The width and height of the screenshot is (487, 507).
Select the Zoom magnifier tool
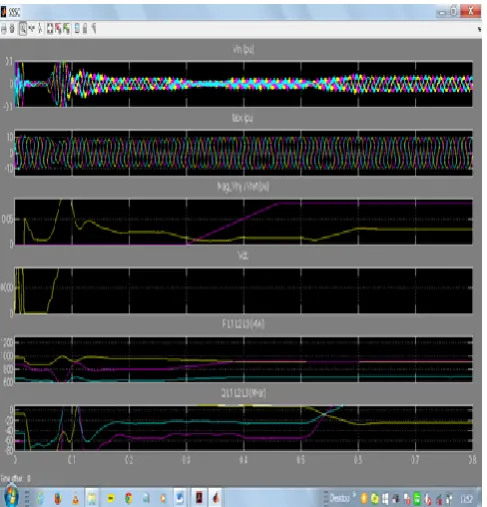23,29
